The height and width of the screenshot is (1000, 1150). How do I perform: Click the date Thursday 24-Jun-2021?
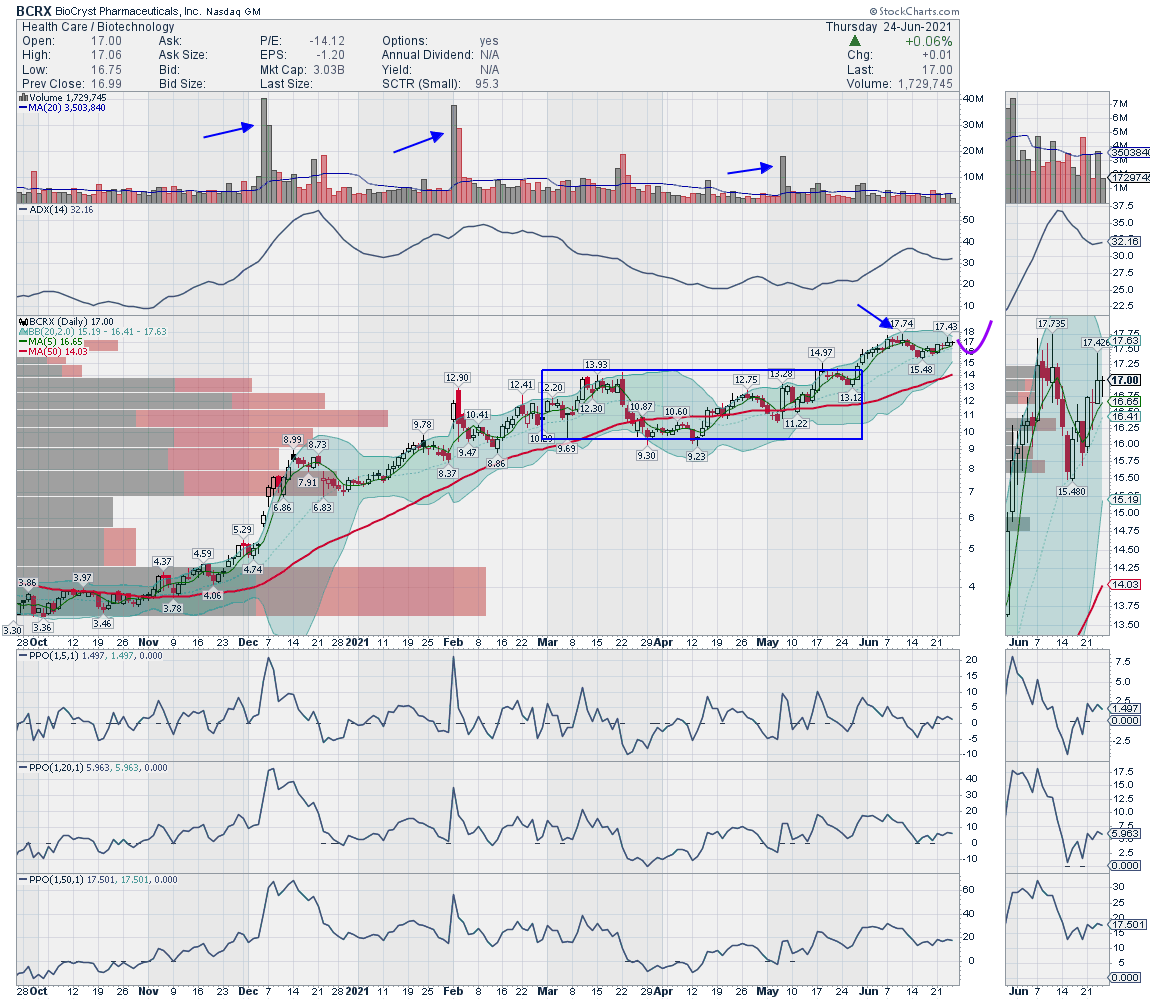[889, 26]
